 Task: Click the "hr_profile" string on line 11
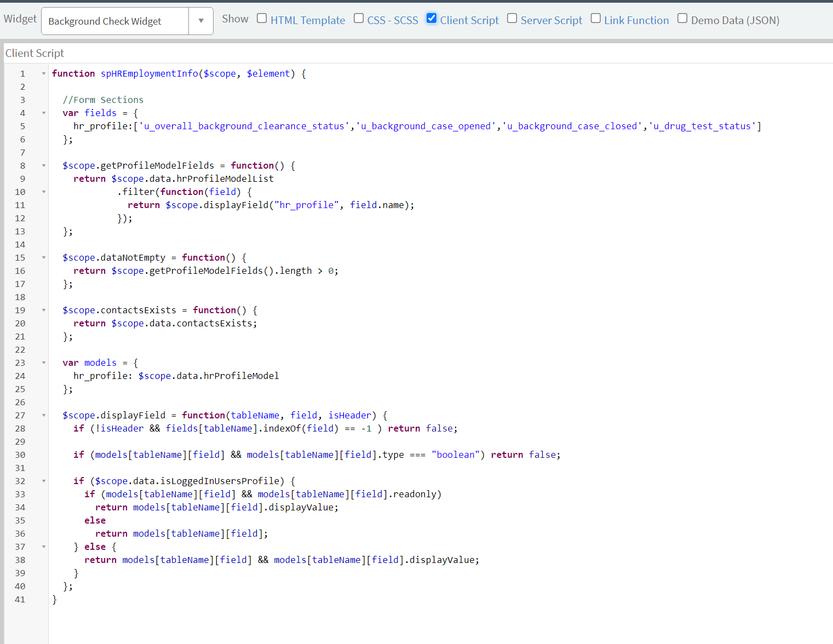tap(307, 205)
